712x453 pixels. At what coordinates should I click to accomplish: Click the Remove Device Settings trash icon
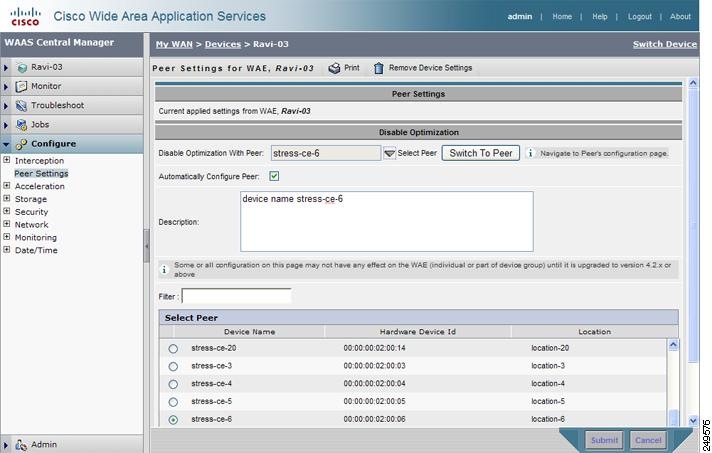click(x=378, y=68)
